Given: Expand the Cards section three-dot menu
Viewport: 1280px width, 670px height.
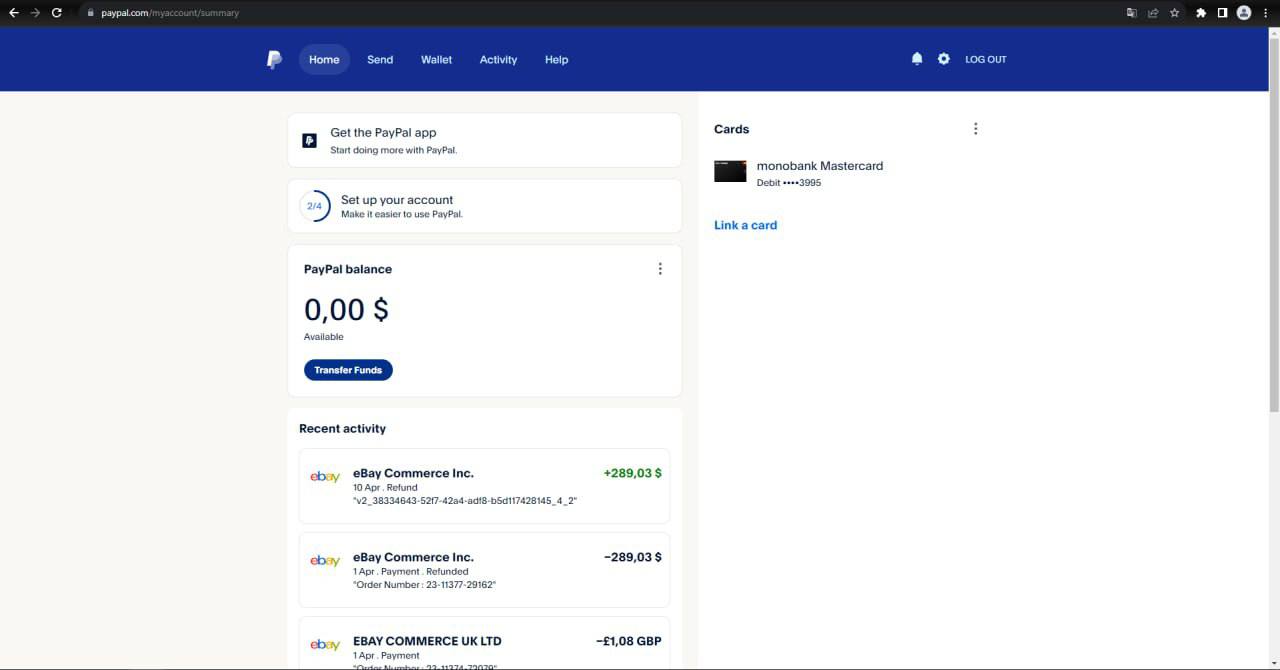Looking at the screenshot, I should point(975,129).
